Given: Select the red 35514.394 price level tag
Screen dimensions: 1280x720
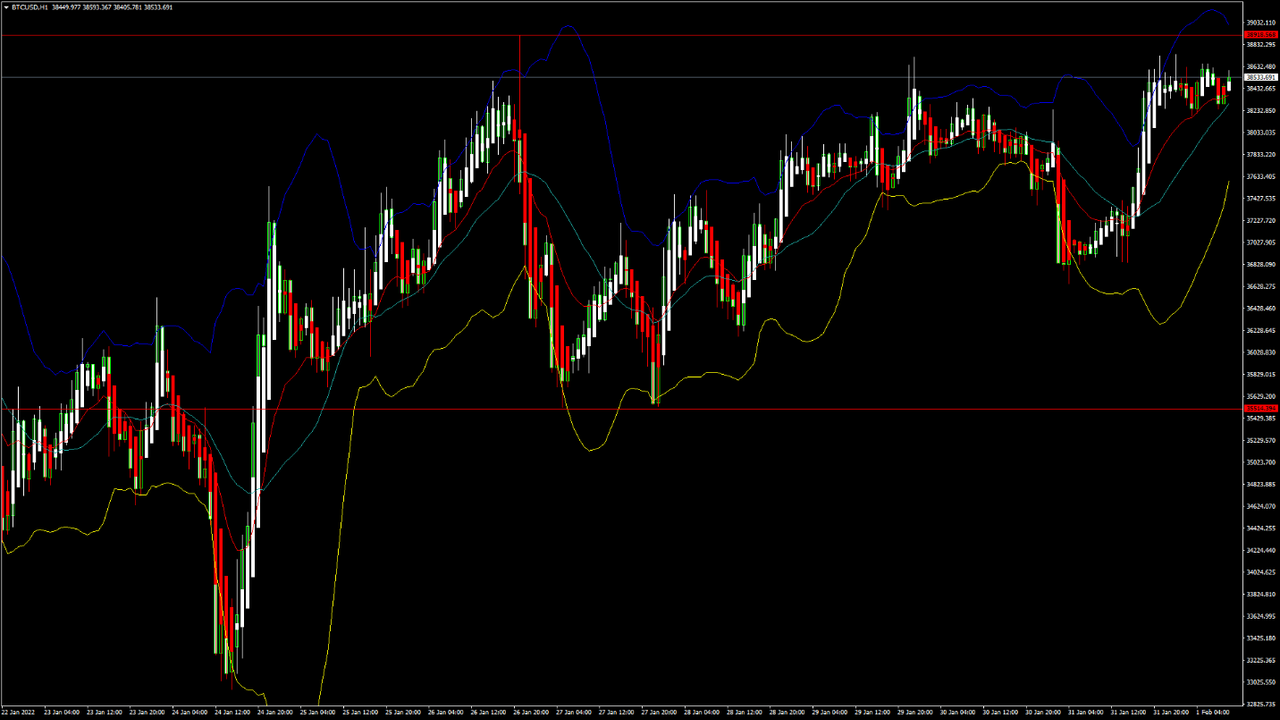Looking at the screenshot, I should [1260, 409].
